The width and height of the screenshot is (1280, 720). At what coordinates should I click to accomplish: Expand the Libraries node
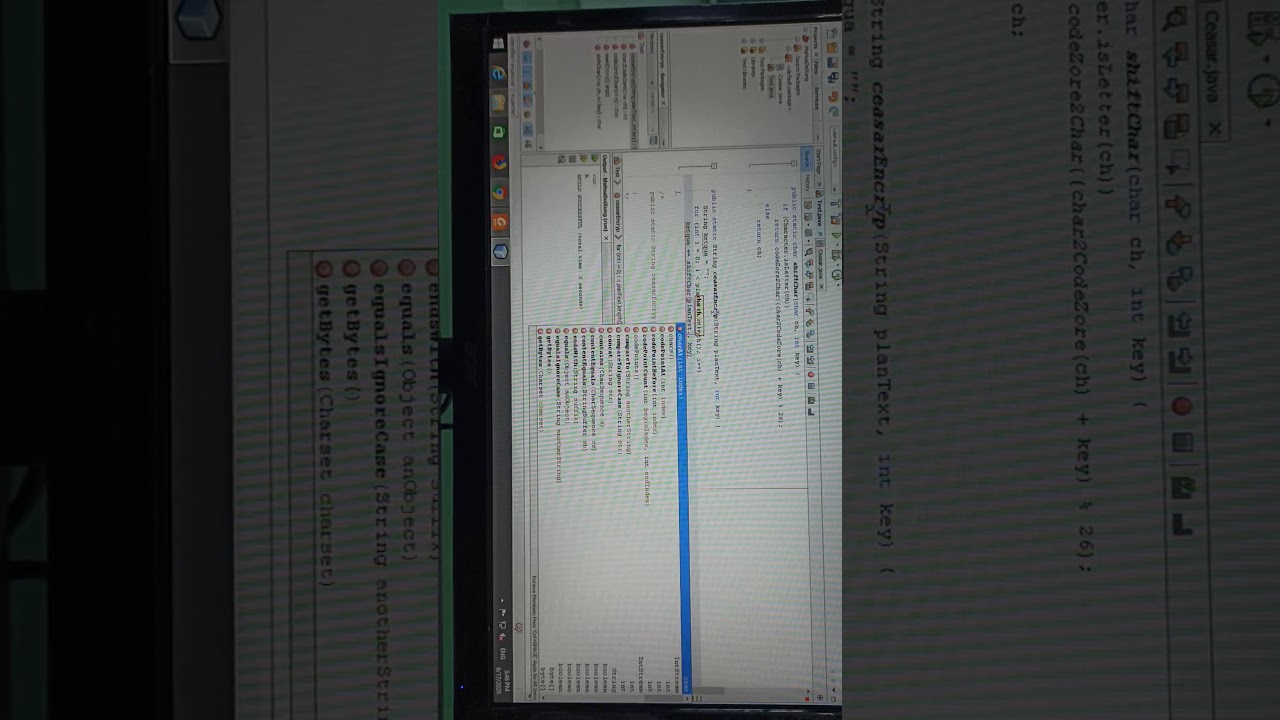[753, 40]
